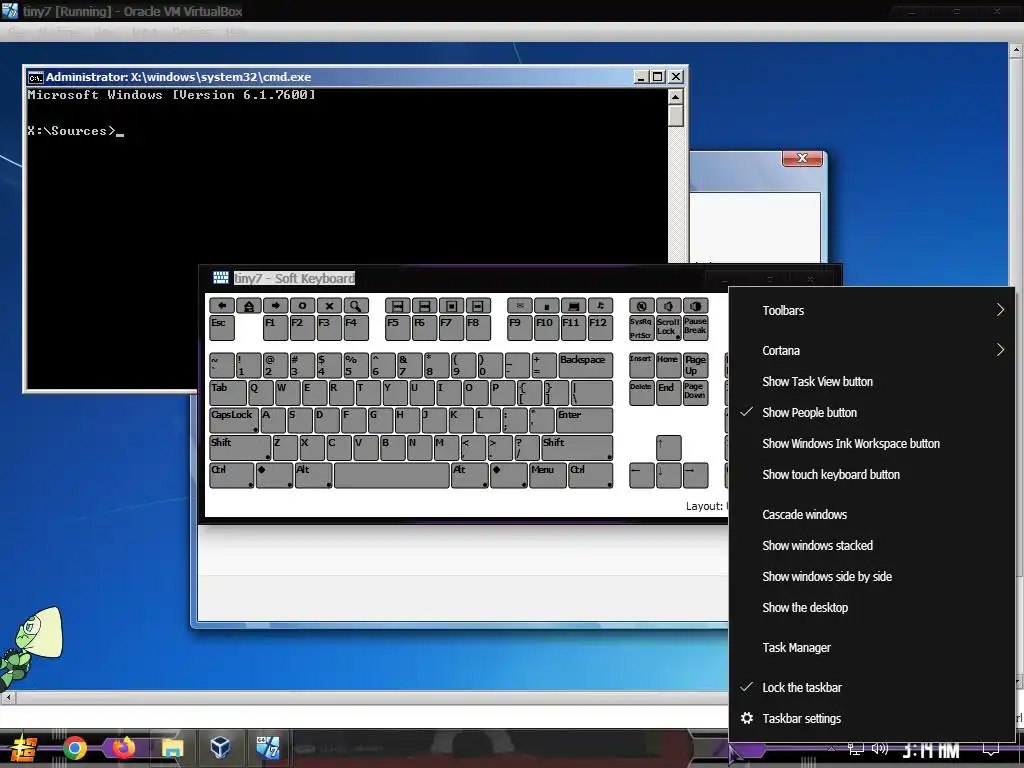
Task: Choose Show windows stacked
Action: [872, 546]
